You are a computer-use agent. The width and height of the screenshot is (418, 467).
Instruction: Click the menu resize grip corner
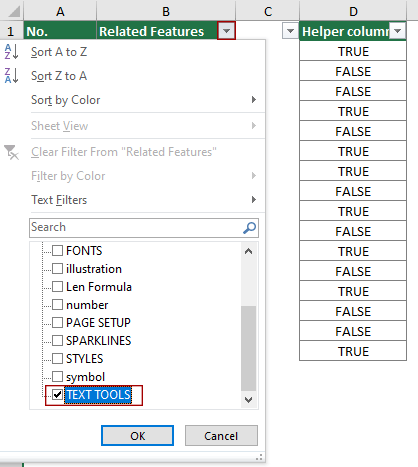[259, 457]
